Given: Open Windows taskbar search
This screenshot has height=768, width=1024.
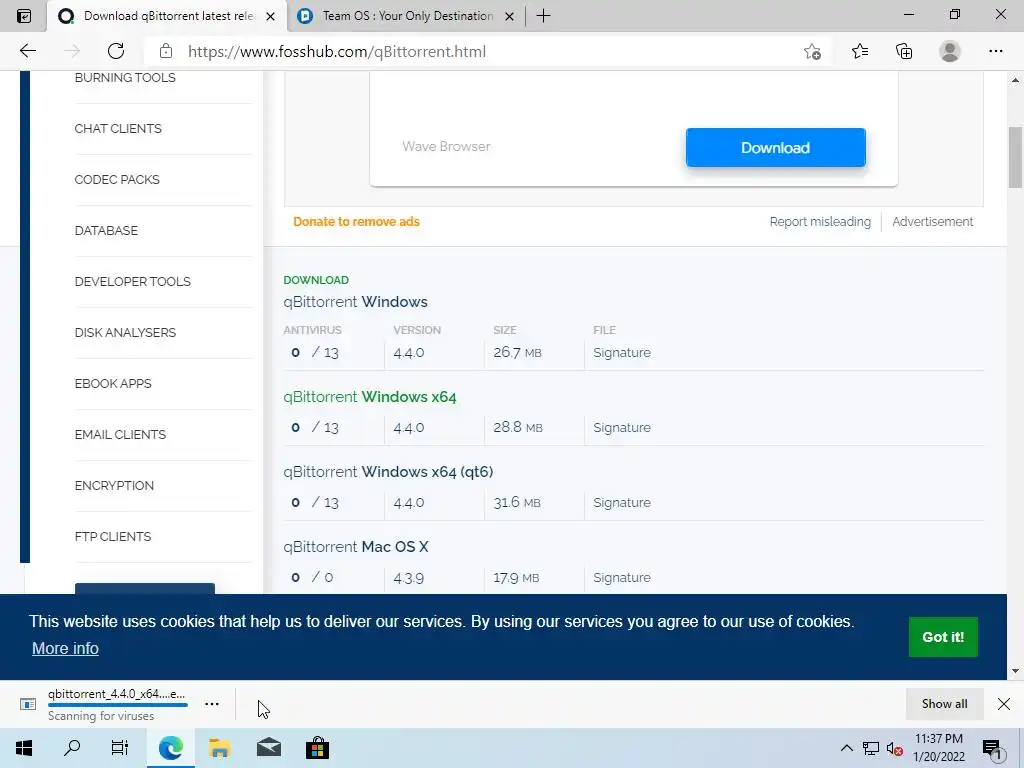Looking at the screenshot, I should coord(72,748).
